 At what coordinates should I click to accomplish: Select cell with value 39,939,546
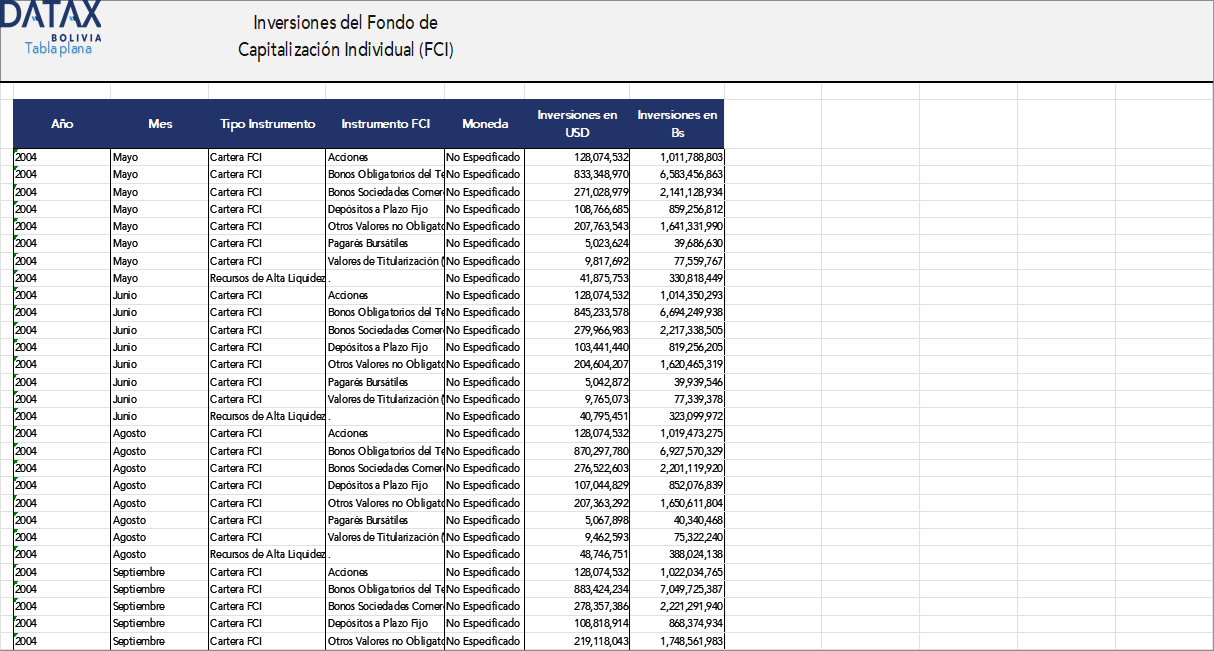[x=678, y=382]
